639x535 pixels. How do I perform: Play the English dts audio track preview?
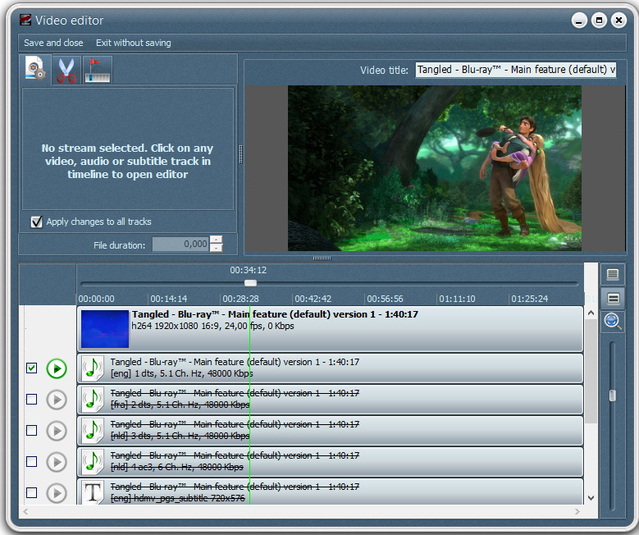(57, 368)
